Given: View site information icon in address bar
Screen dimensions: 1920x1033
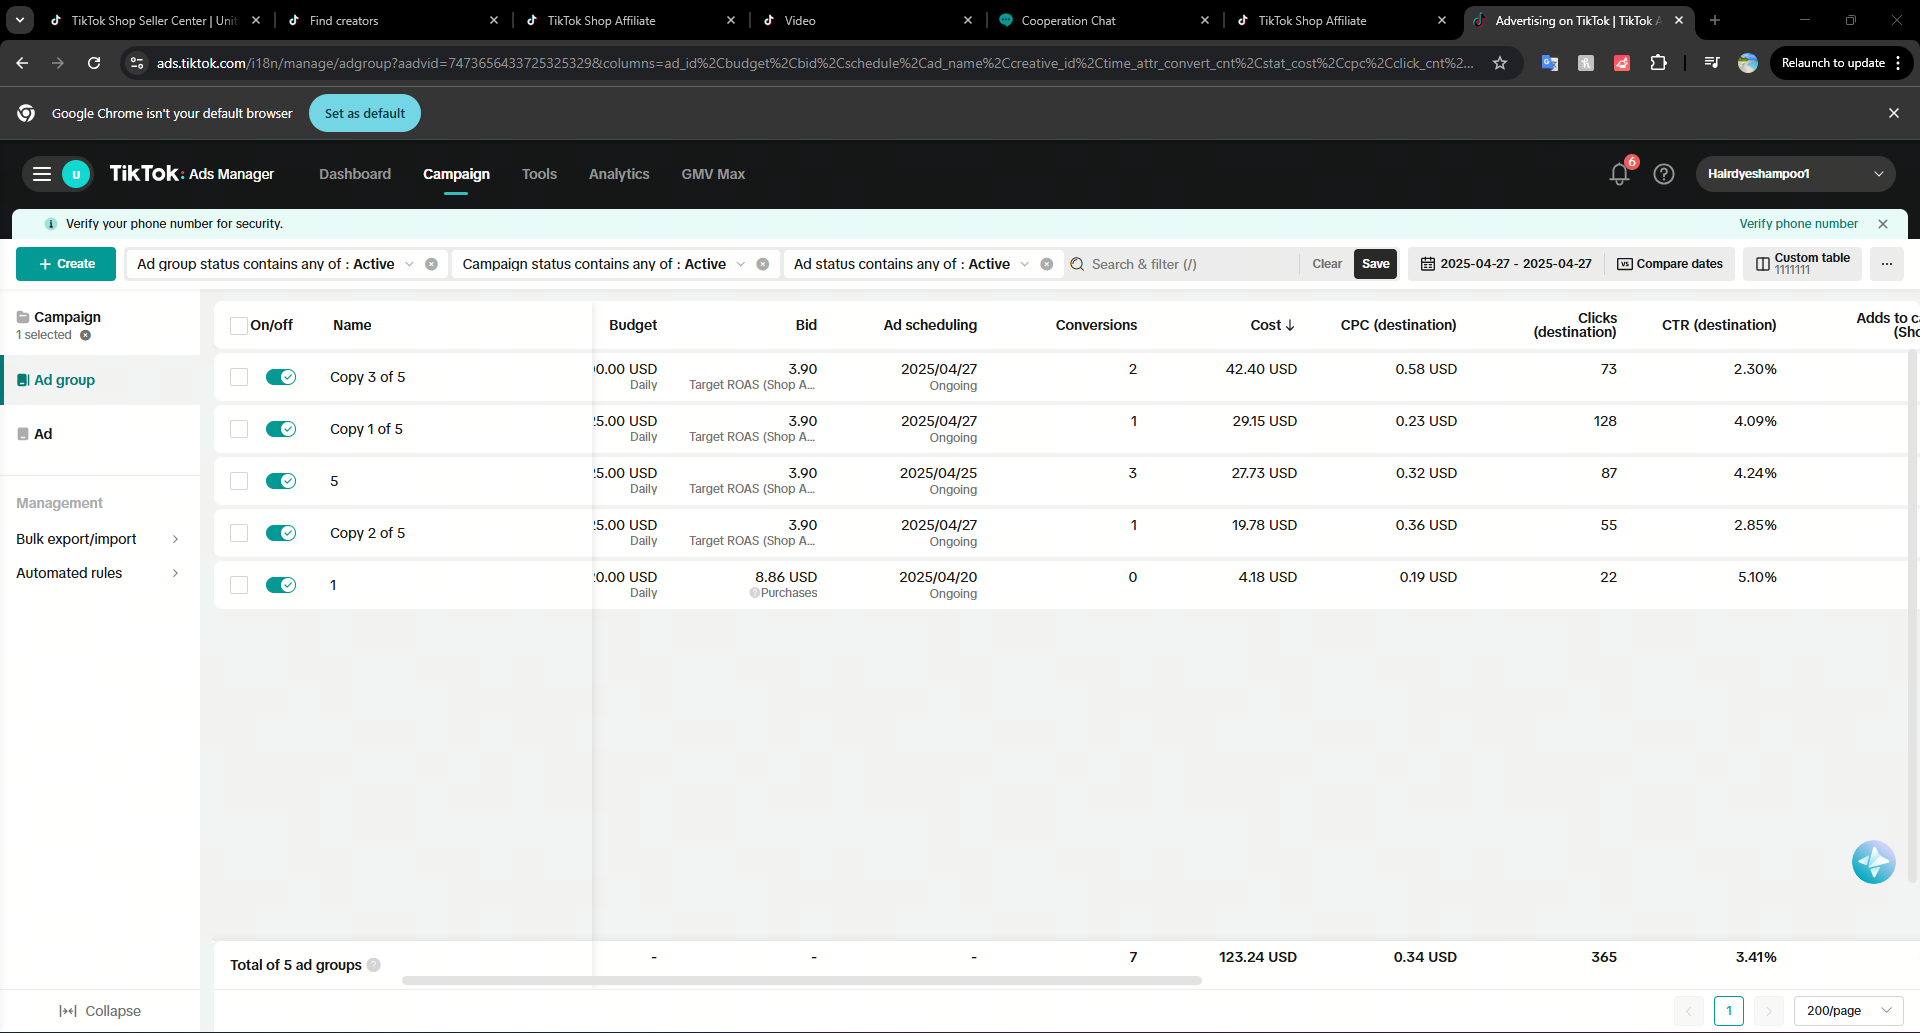Looking at the screenshot, I should (137, 63).
